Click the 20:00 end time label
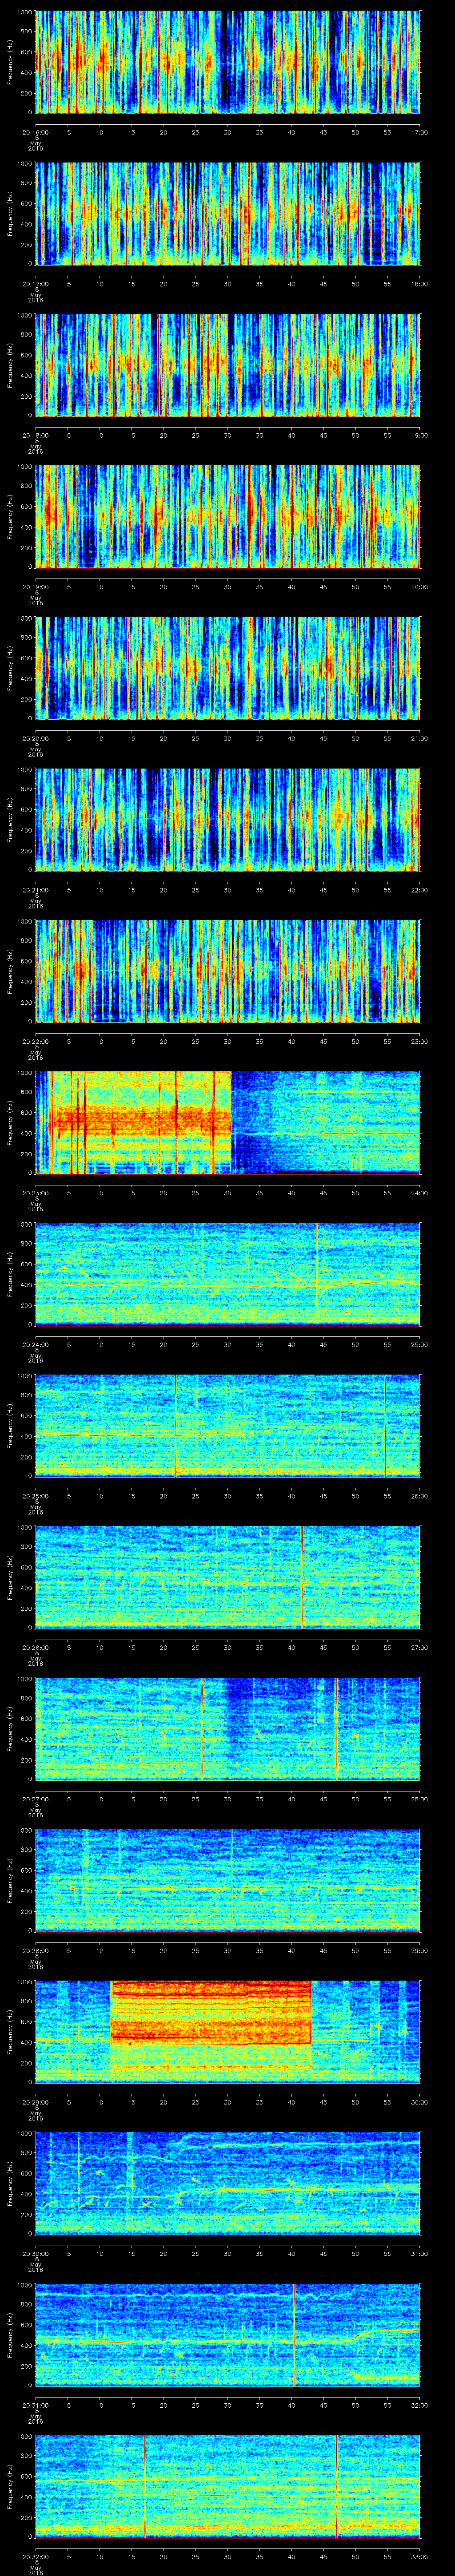 (x=420, y=587)
